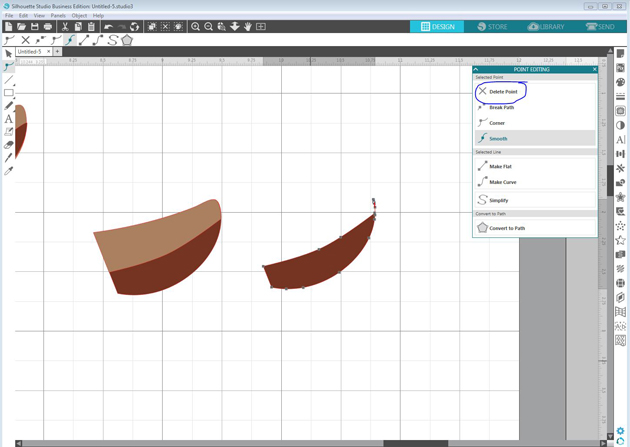Switch to the STORE tab

[492, 27]
